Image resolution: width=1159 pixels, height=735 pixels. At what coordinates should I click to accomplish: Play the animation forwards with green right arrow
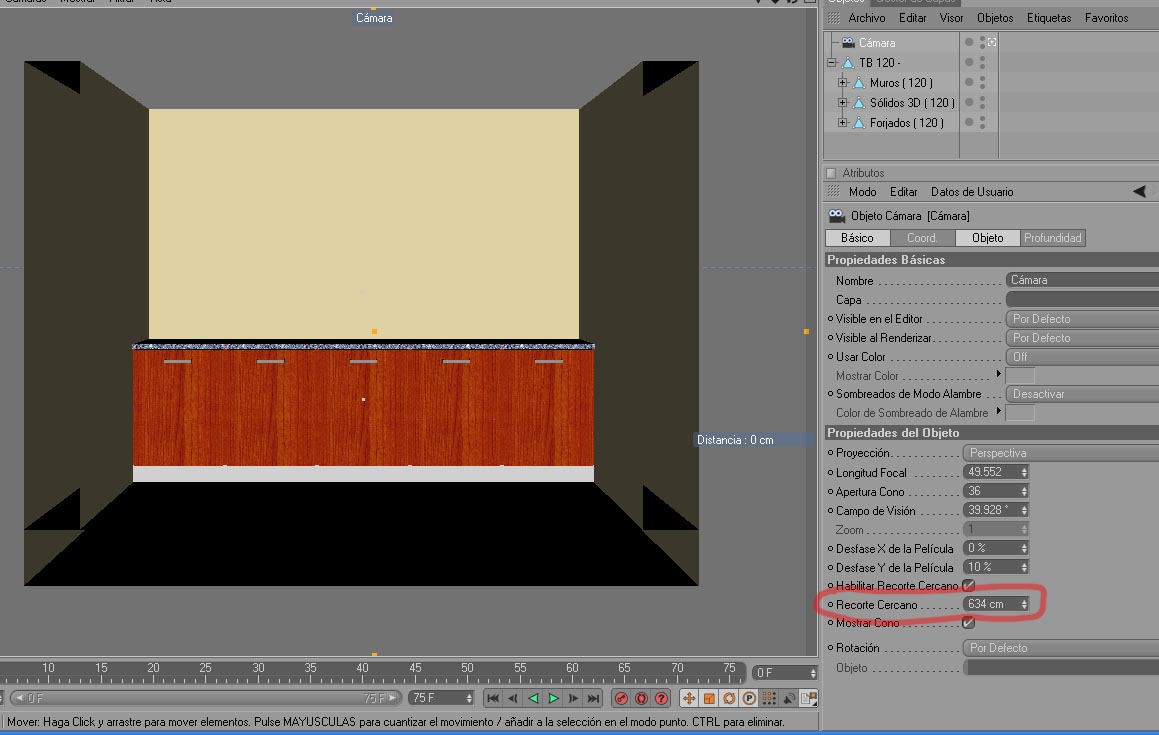point(553,698)
